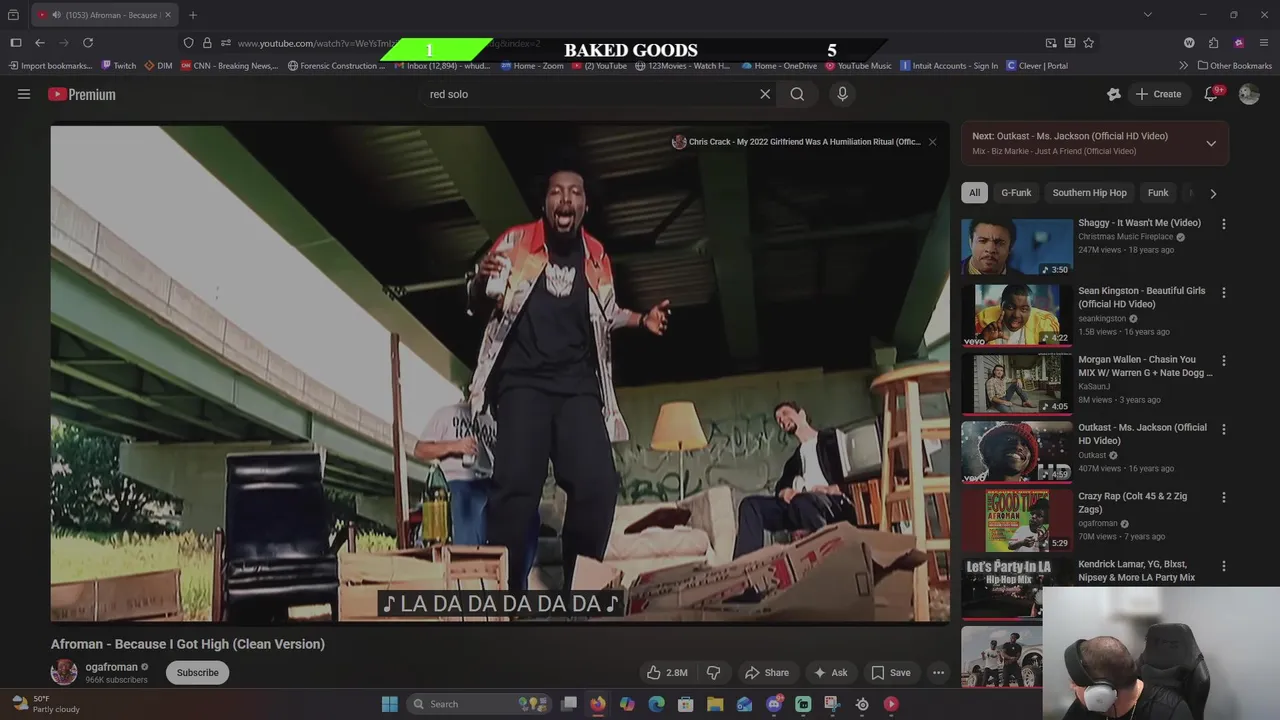Start voice search with microphone
The width and height of the screenshot is (1280, 720).
tap(842, 94)
